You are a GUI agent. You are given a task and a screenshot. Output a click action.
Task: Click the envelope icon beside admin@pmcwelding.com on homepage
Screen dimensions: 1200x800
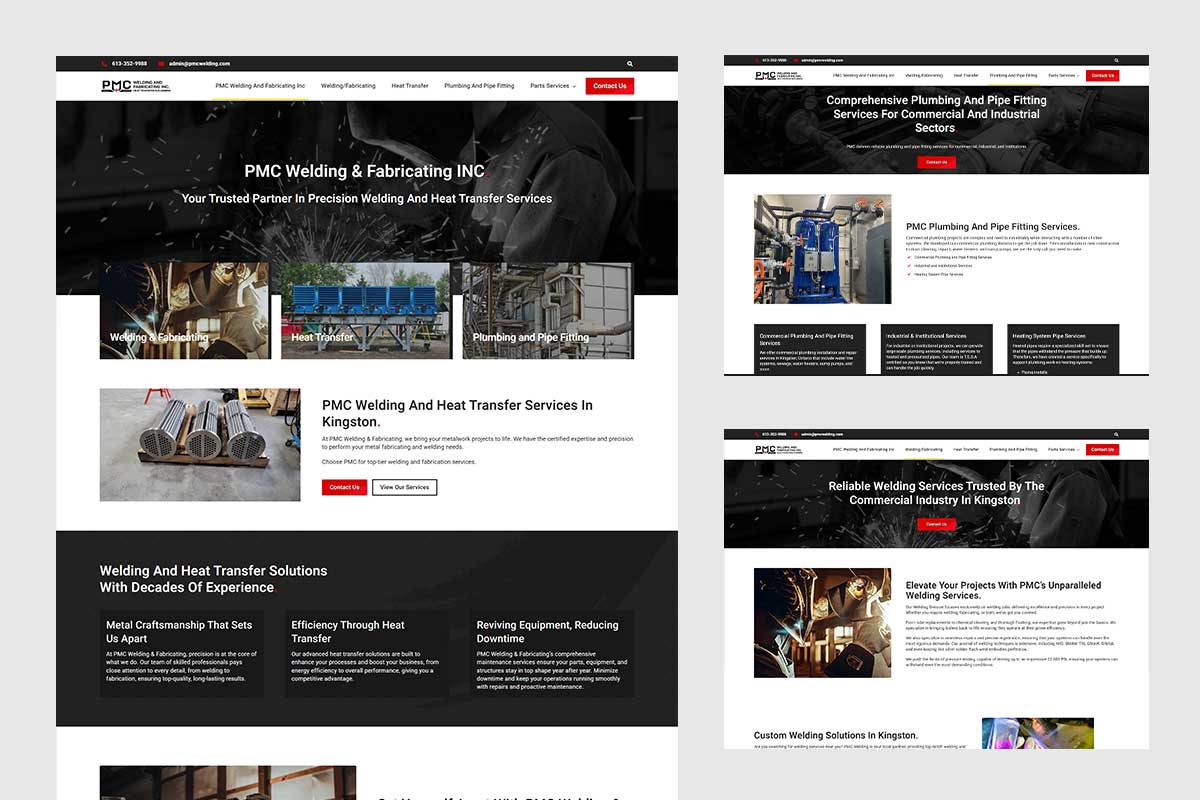pyautogui.click(x=161, y=63)
